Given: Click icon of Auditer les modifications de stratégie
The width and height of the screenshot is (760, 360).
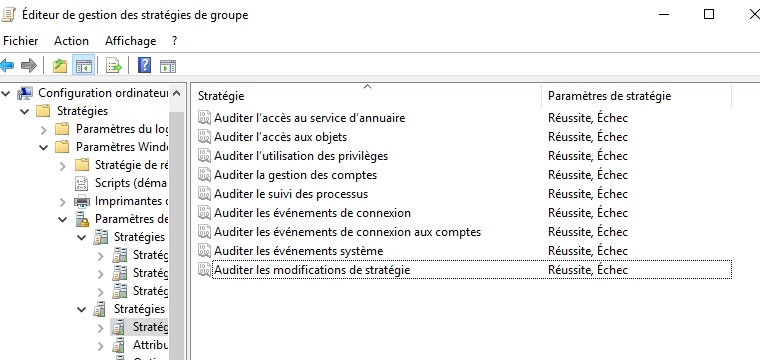Looking at the screenshot, I should 205,269.
